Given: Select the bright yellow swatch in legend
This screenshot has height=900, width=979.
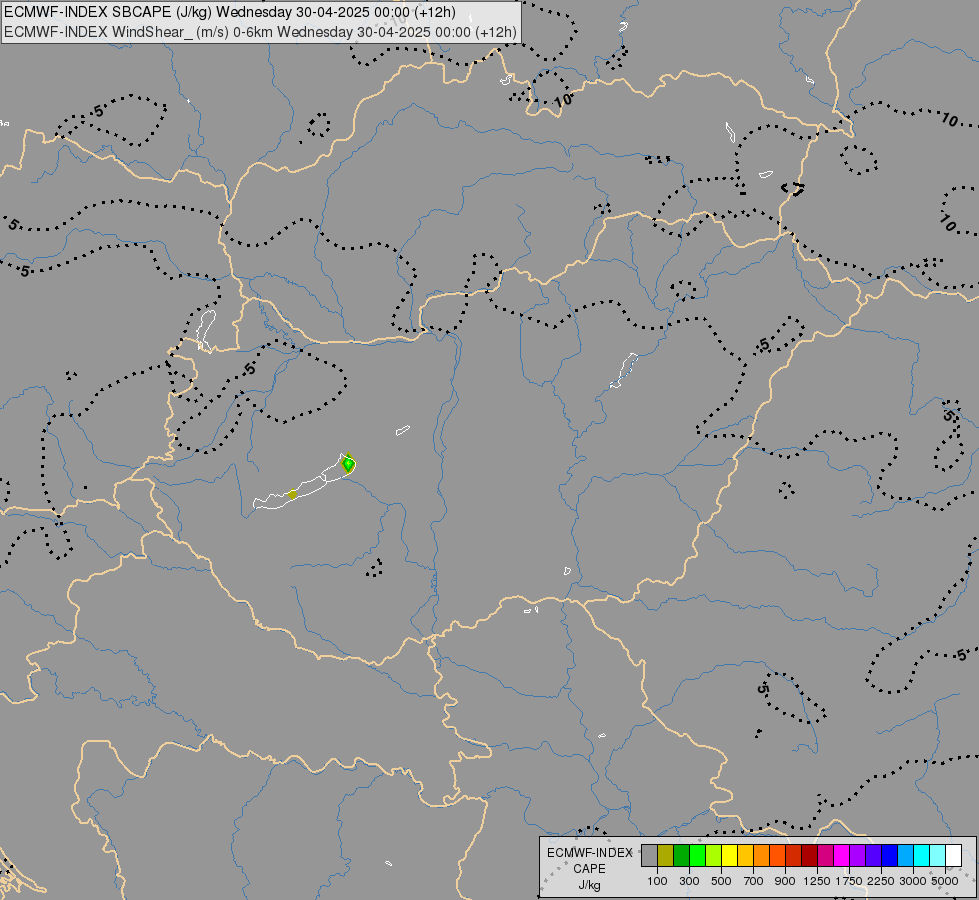Looking at the screenshot, I should coord(729,855).
